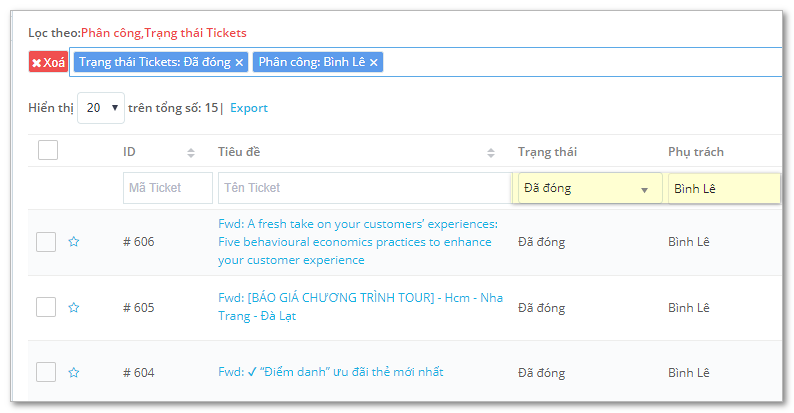The height and width of the screenshot is (413, 794).
Task: Focus the Tên Ticket search input
Action: [x=364, y=188]
